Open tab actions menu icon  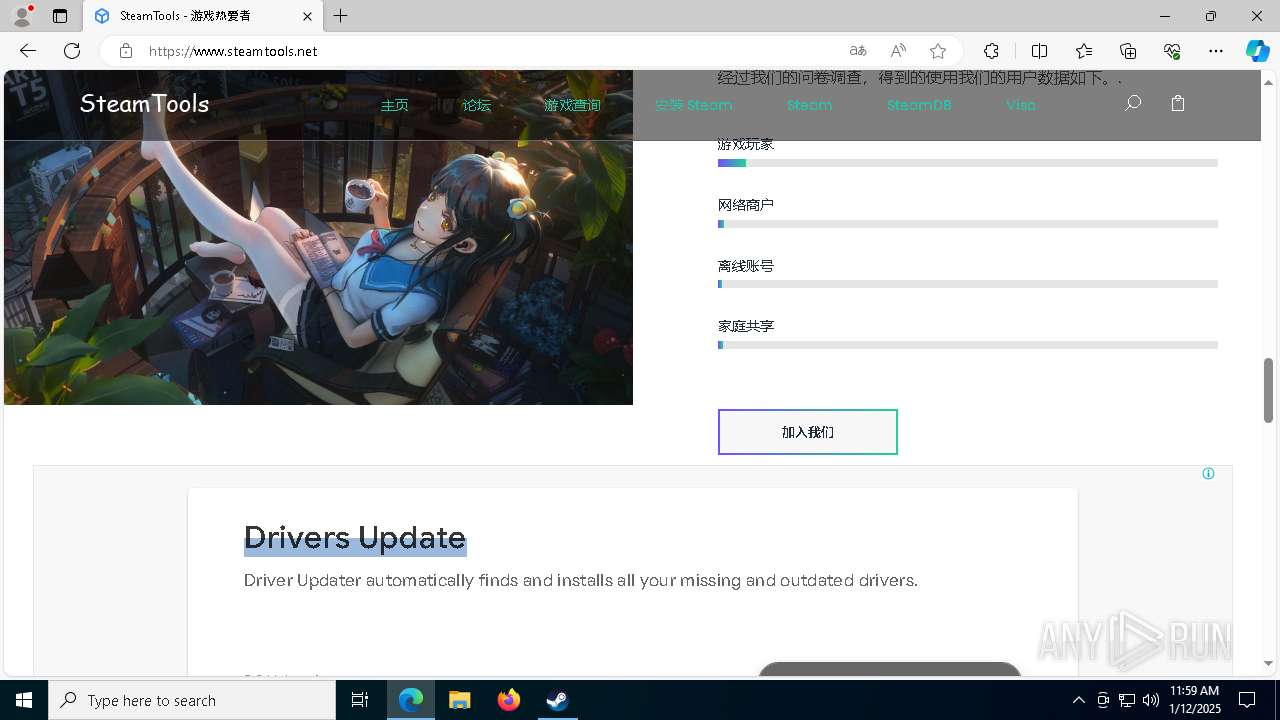point(60,16)
